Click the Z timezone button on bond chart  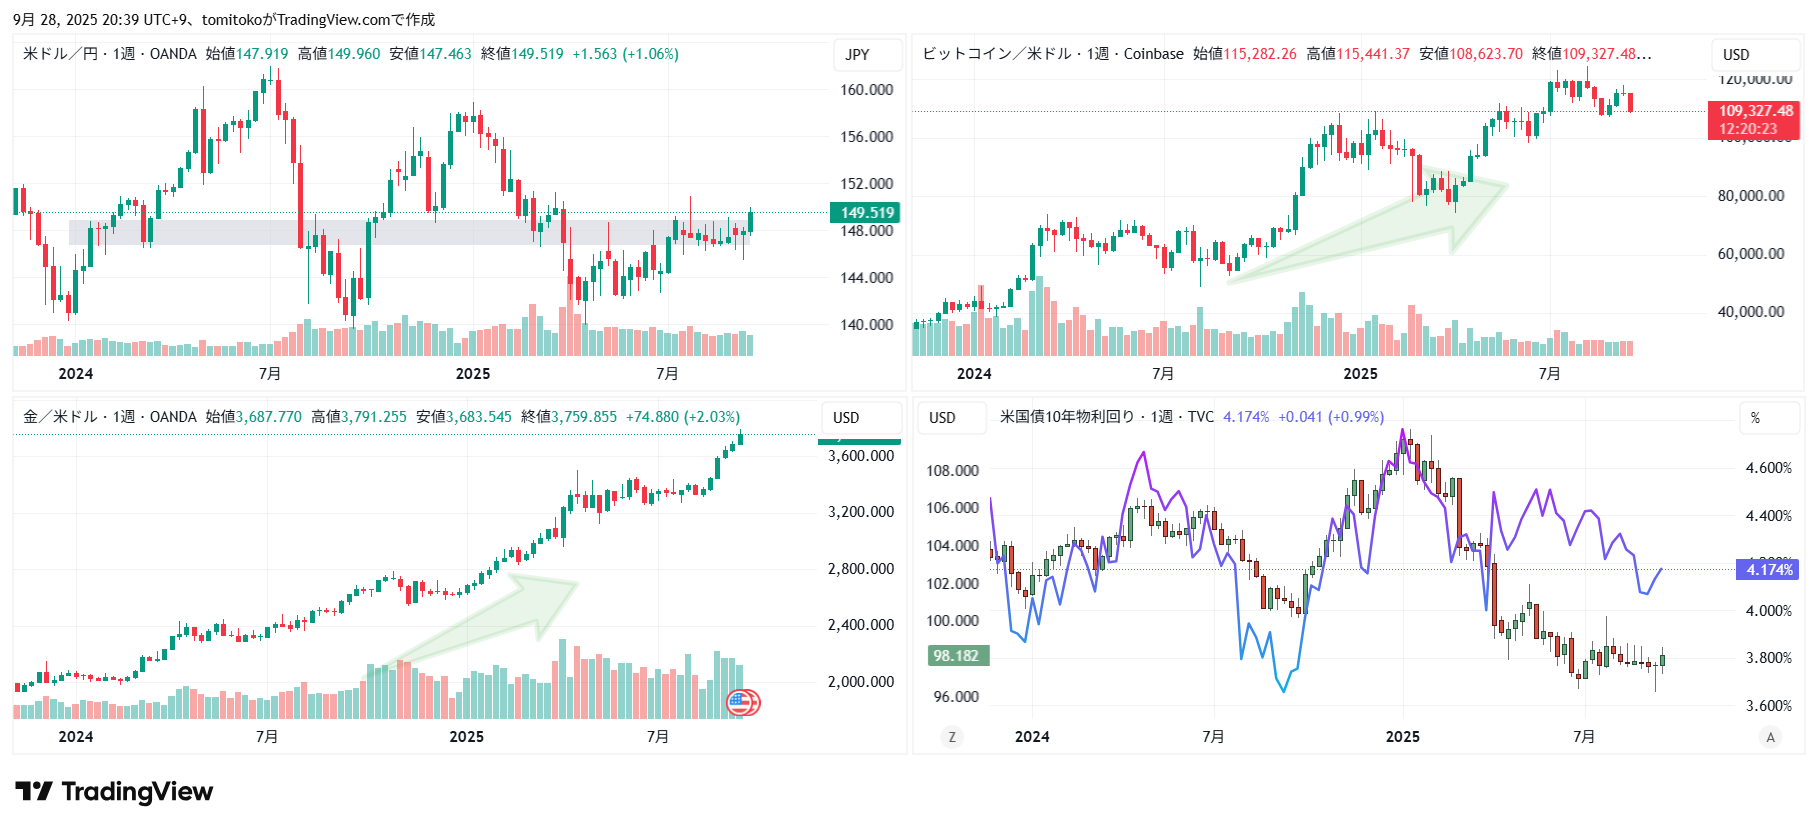click(951, 737)
